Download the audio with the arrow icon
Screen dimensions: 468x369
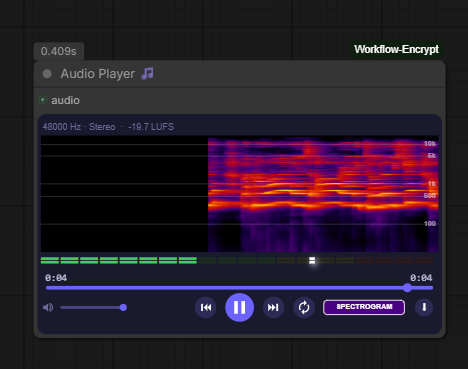(424, 307)
